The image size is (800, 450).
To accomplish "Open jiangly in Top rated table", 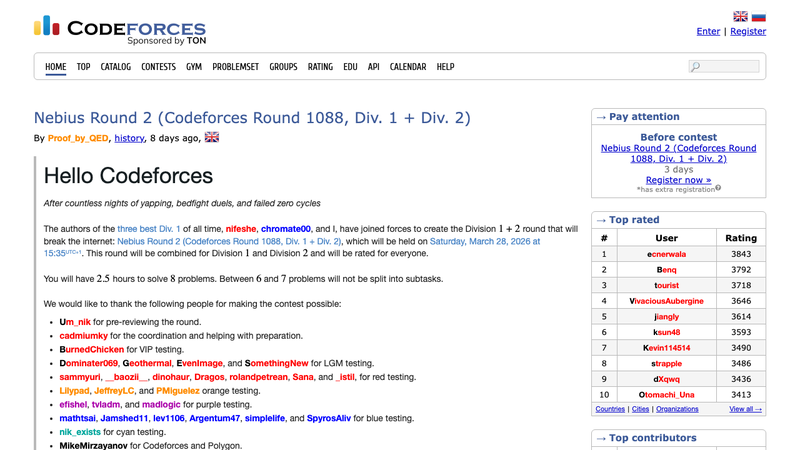I will tap(666, 317).
